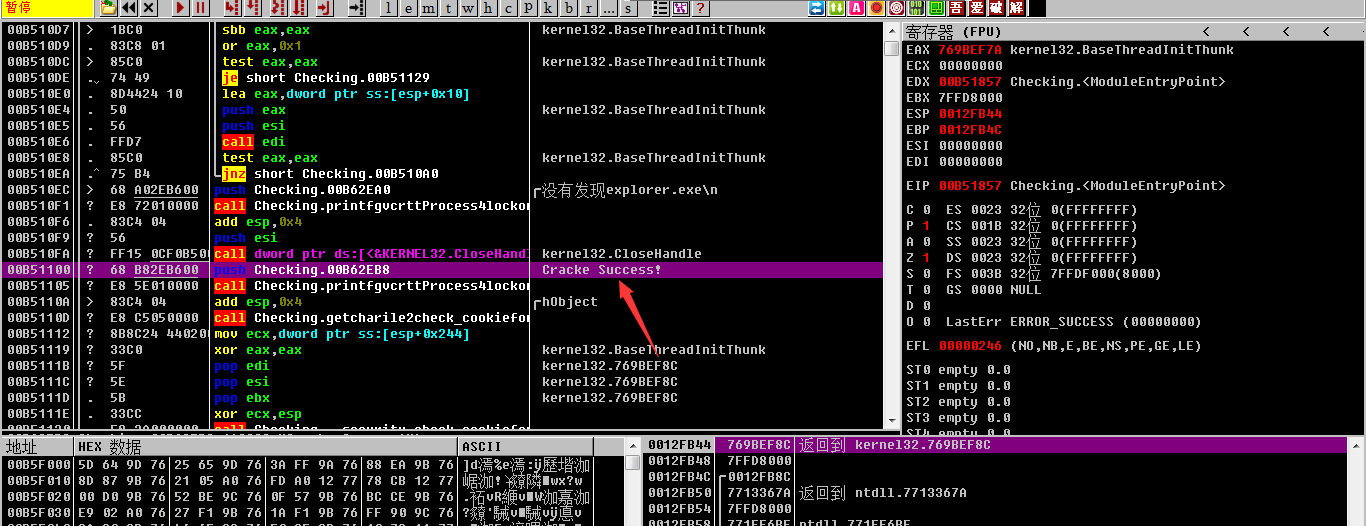Click the debugging options list icon

[x=661, y=8]
